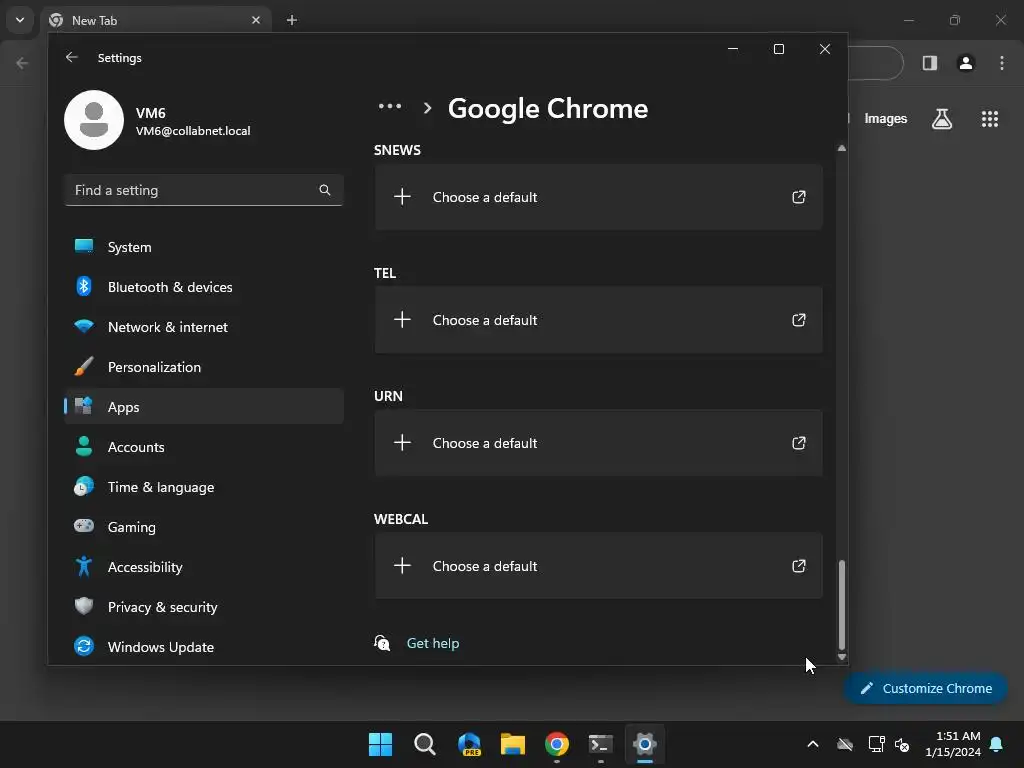Image resolution: width=1024 pixels, height=768 pixels.
Task: Open Chrome profile icon
Action: [x=966, y=63]
